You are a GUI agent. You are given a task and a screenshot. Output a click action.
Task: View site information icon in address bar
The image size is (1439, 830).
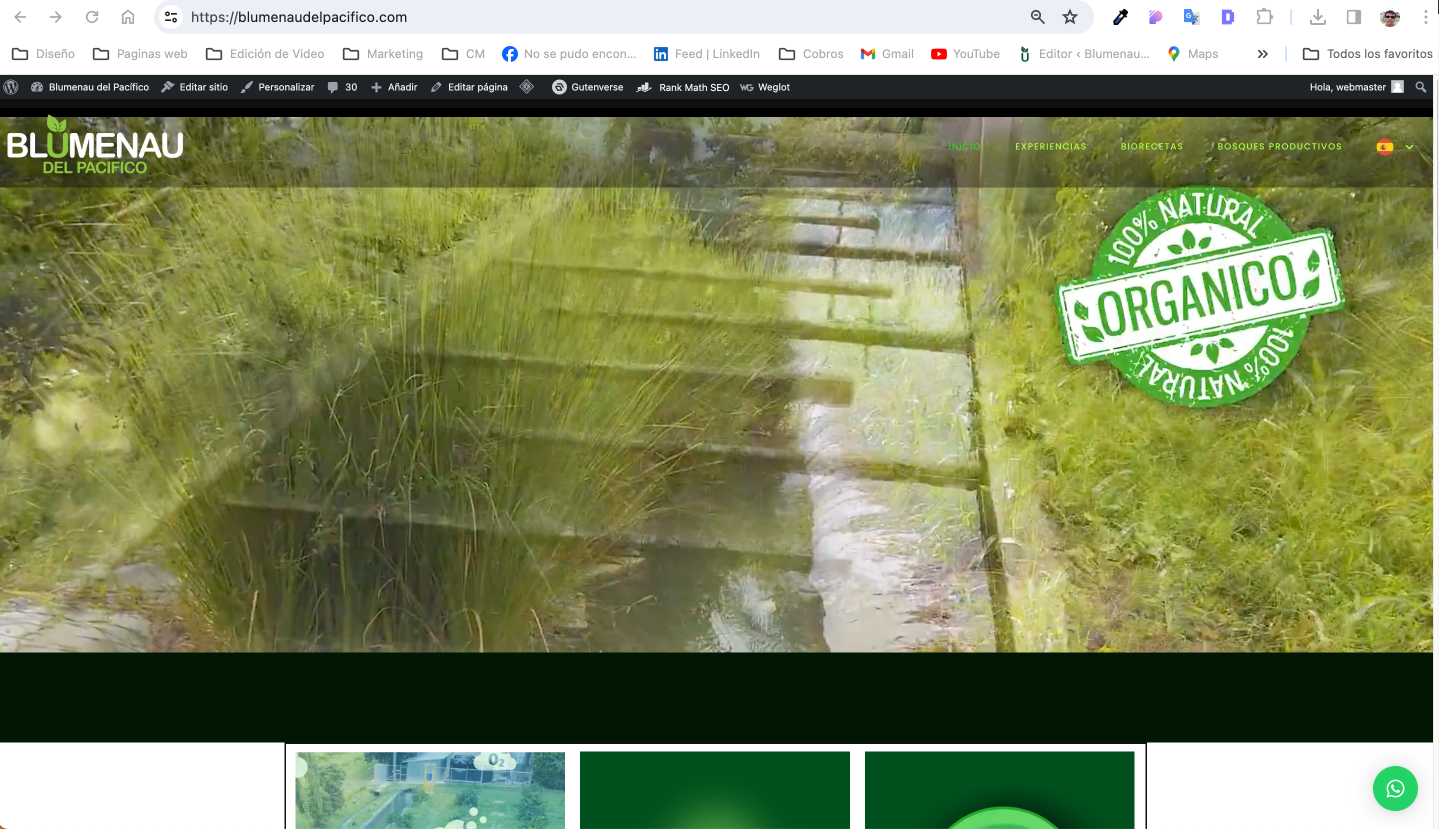click(171, 17)
